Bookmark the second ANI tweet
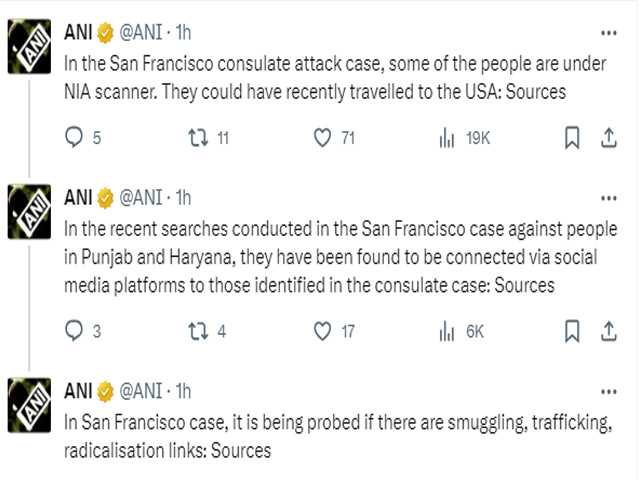The width and height of the screenshot is (640, 480). click(x=572, y=331)
